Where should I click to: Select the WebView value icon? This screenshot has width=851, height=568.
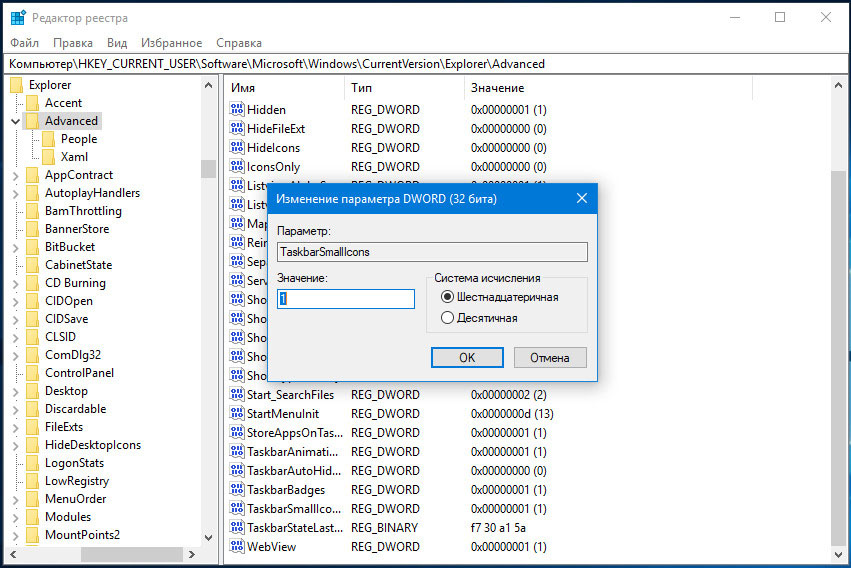pyautogui.click(x=237, y=546)
